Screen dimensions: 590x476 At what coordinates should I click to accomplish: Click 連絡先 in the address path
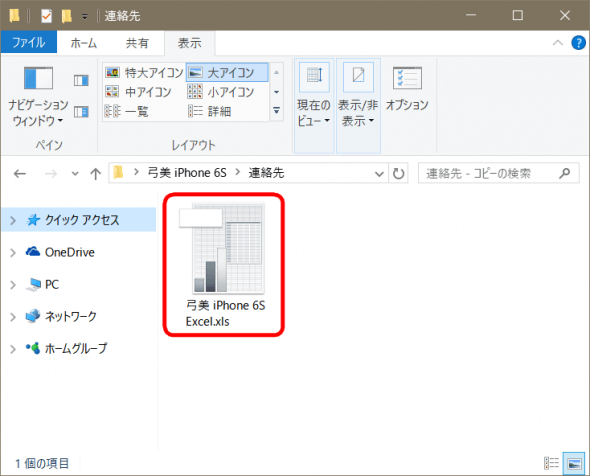pos(266,173)
